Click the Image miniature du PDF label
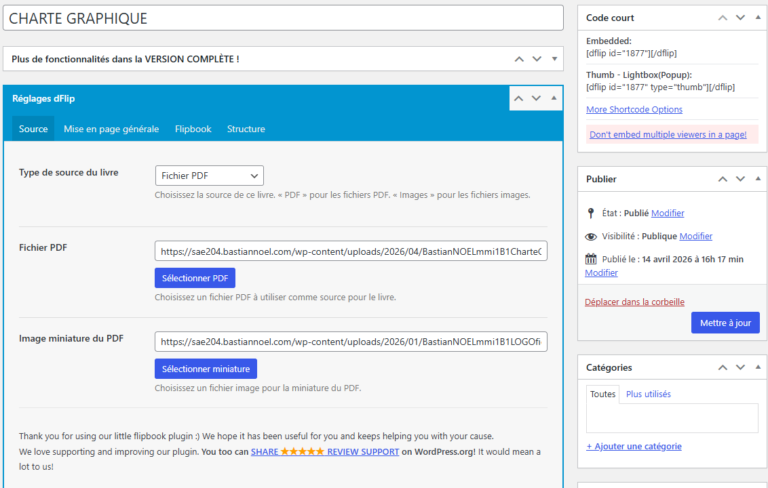 tap(71, 339)
